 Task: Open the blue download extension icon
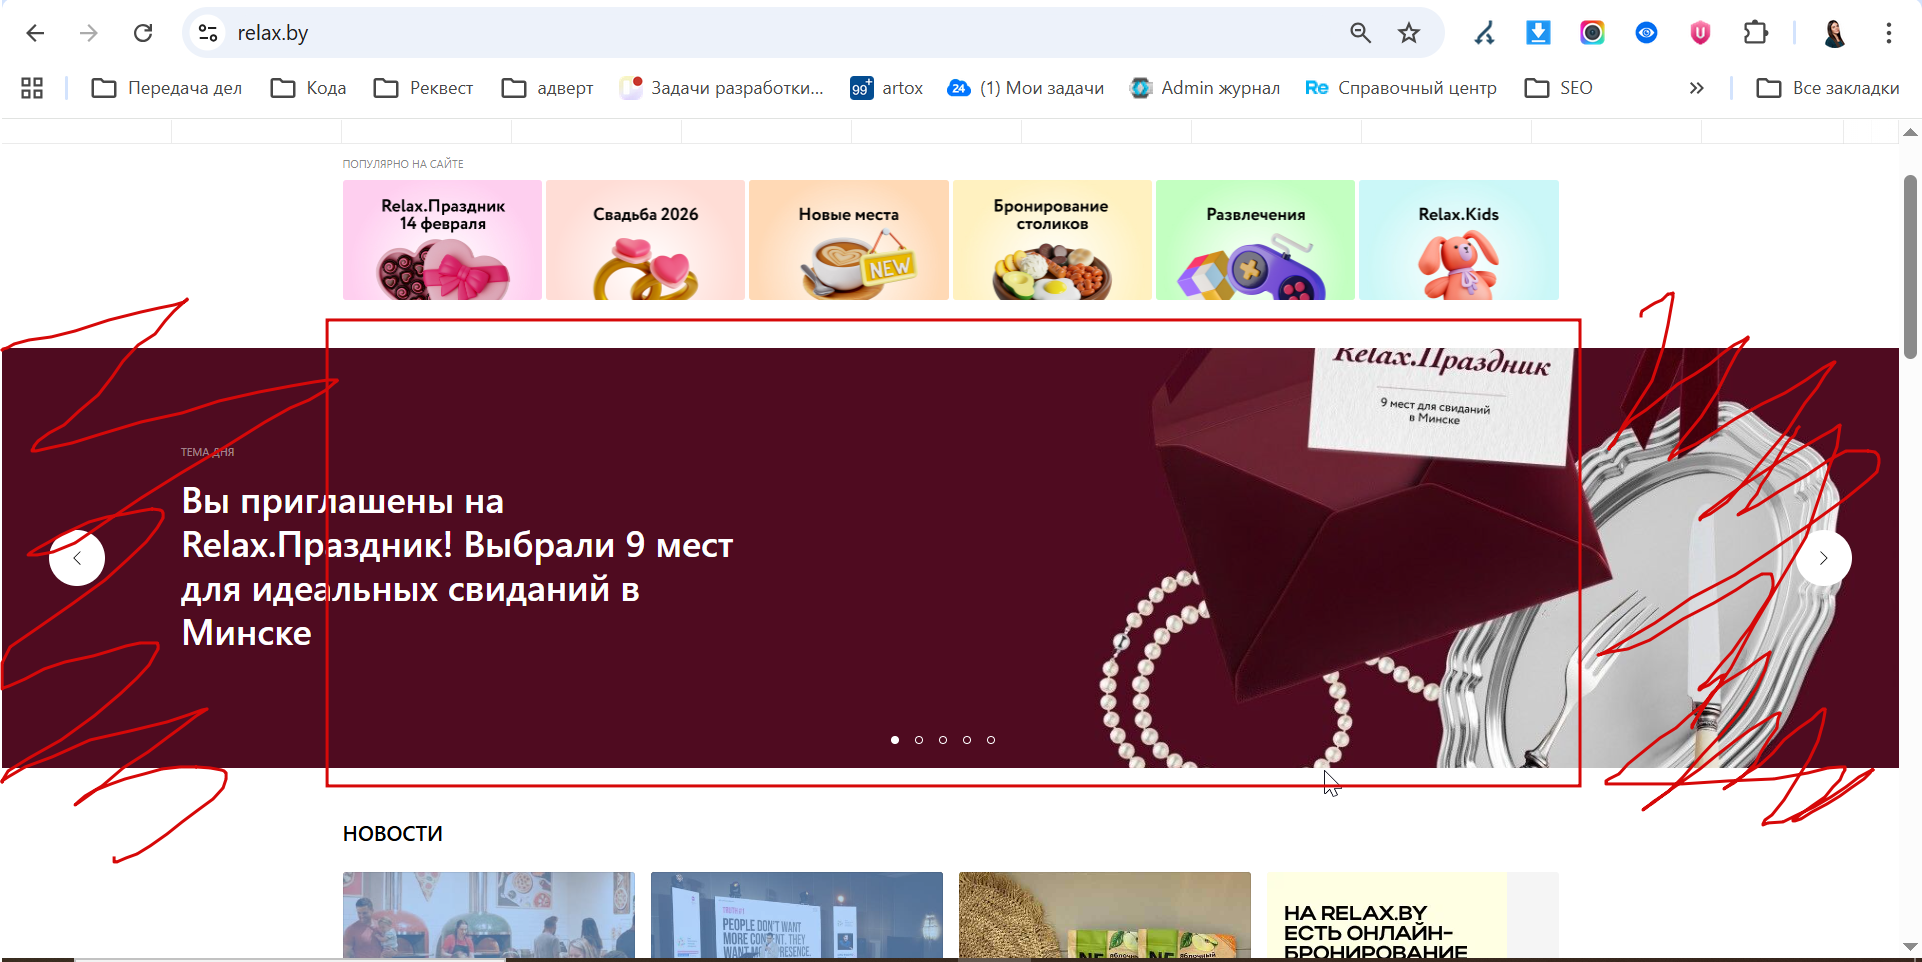tap(1538, 33)
